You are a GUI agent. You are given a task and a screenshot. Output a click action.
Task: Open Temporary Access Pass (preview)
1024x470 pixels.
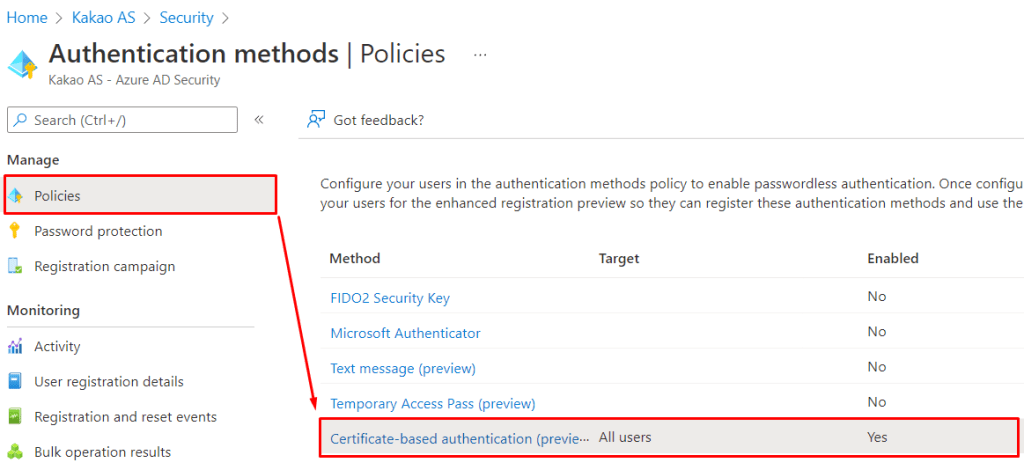point(433,403)
